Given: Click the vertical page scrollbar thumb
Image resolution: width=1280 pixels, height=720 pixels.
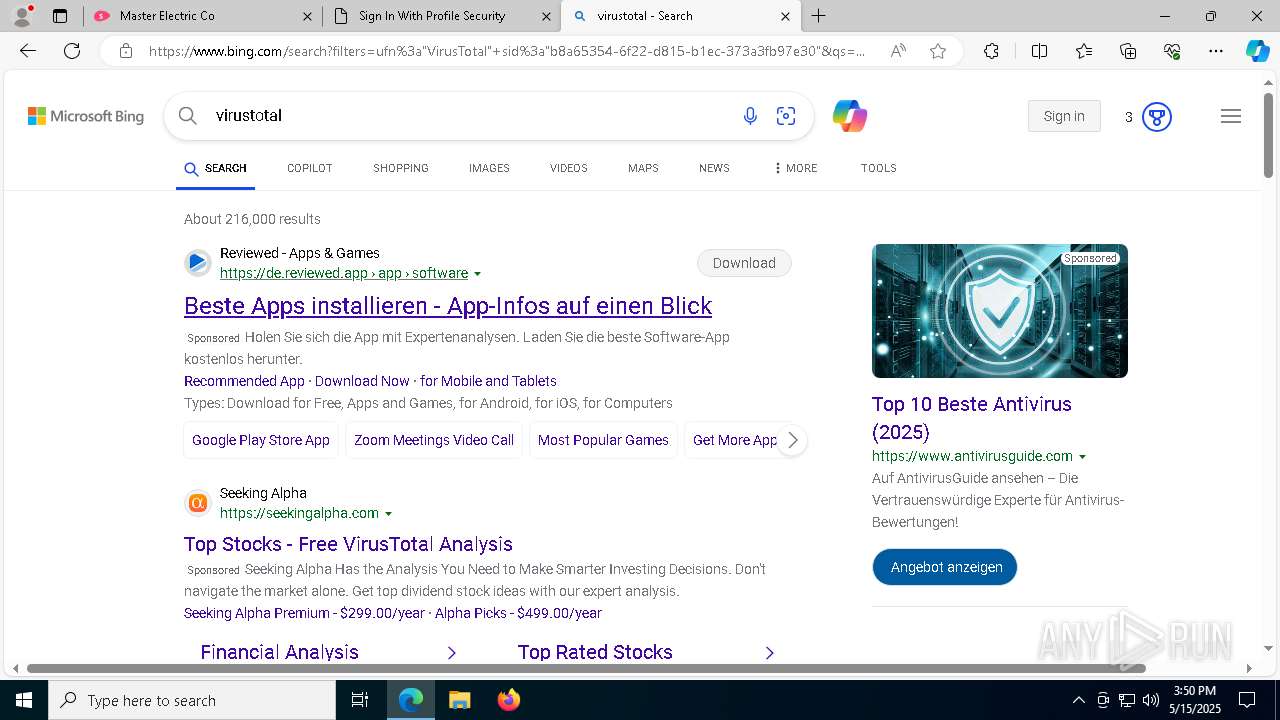Looking at the screenshot, I should (x=1268, y=135).
